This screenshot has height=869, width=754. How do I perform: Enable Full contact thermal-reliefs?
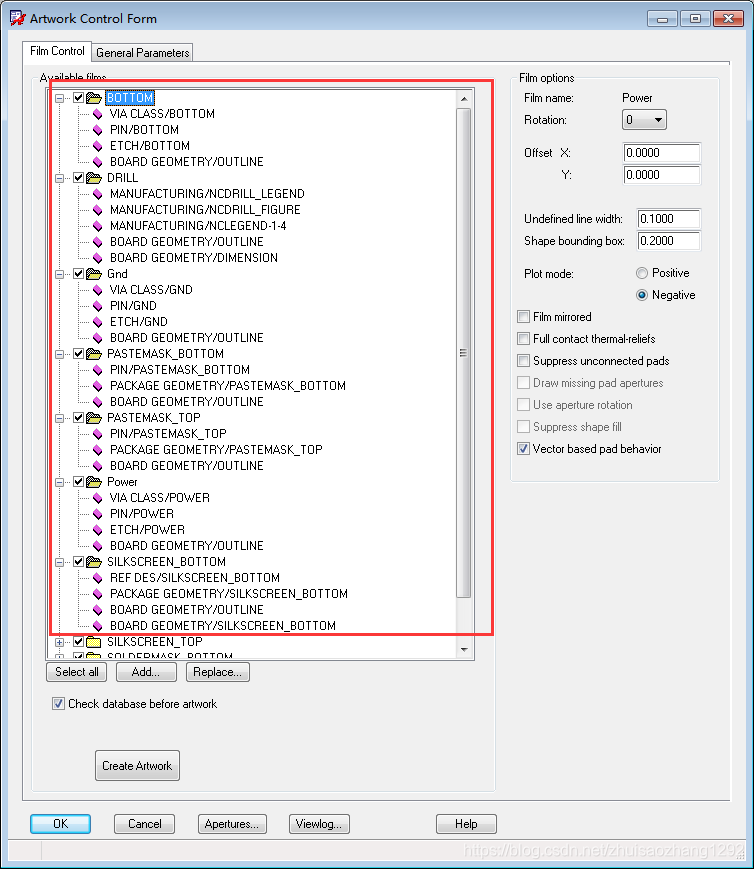coord(523,339)
